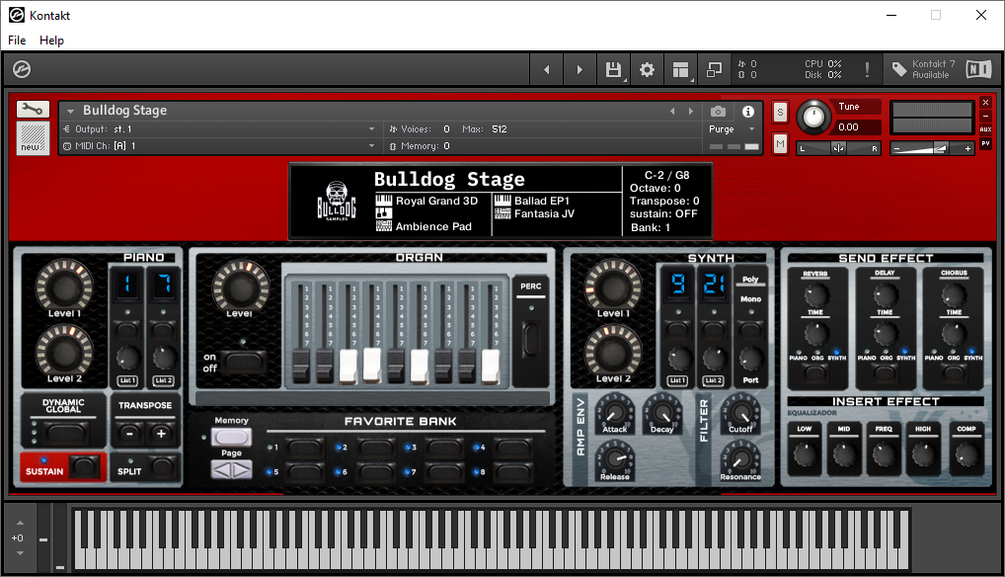The image size is (1005, 577).
Task: Click the camera snapshot icon
Action: (x=718, y=112)
